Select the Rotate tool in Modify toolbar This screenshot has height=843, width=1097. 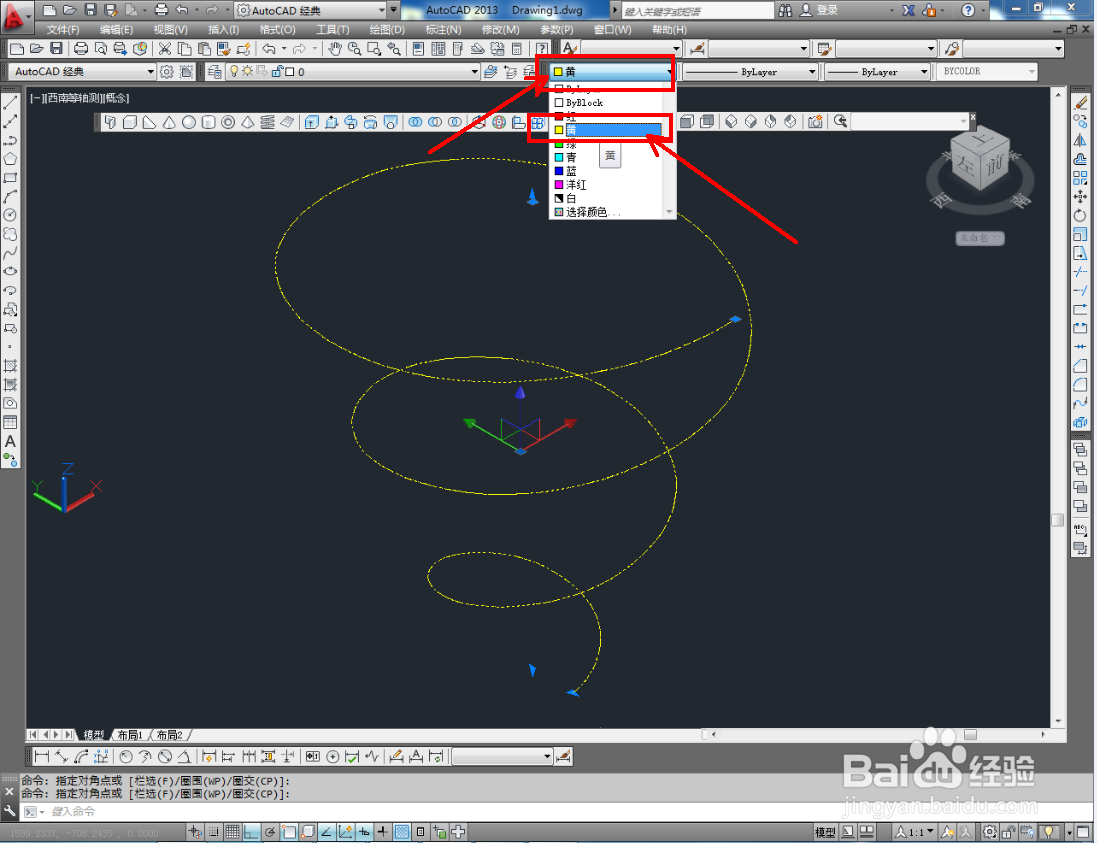click(x=1081, y=215)
